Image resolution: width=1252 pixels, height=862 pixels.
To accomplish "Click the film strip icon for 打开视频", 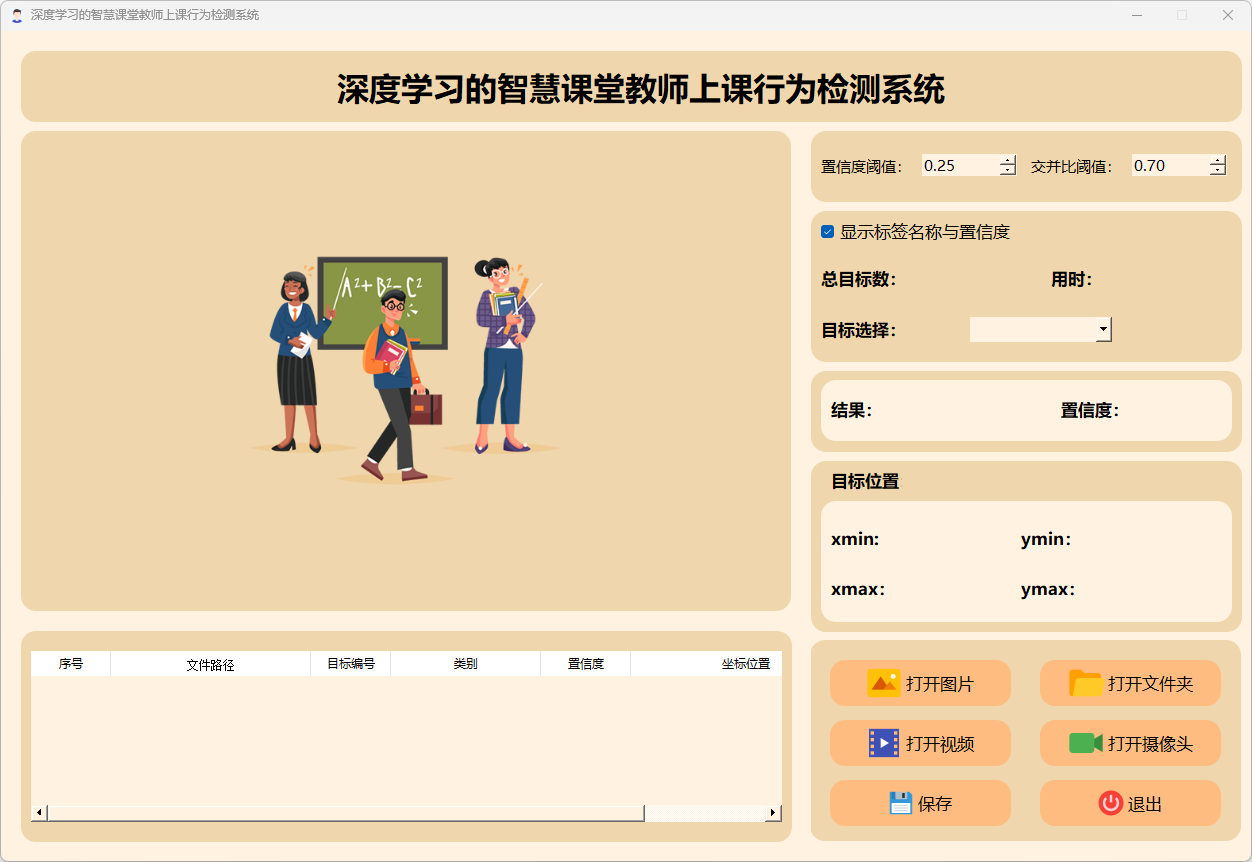I will 883,743.
